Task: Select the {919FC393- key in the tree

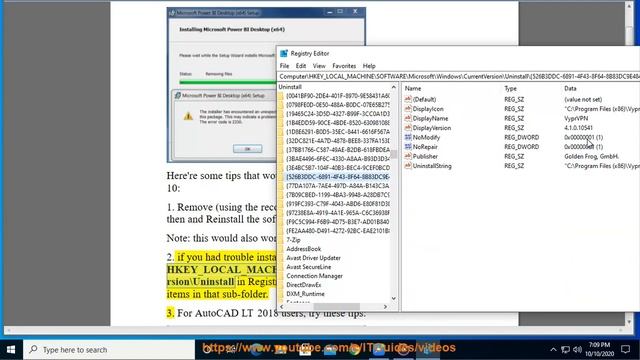Action: point(338,204)
